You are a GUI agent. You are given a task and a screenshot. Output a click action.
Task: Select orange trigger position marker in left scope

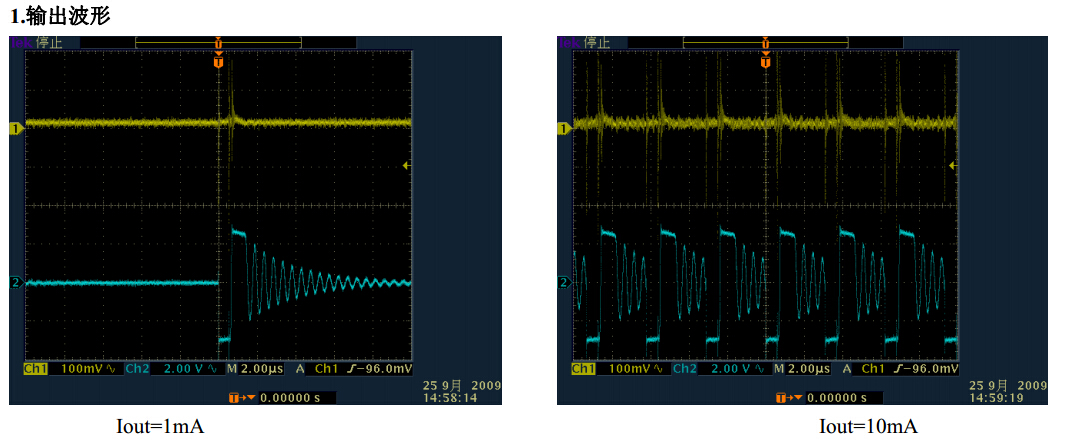click(219, 61)
